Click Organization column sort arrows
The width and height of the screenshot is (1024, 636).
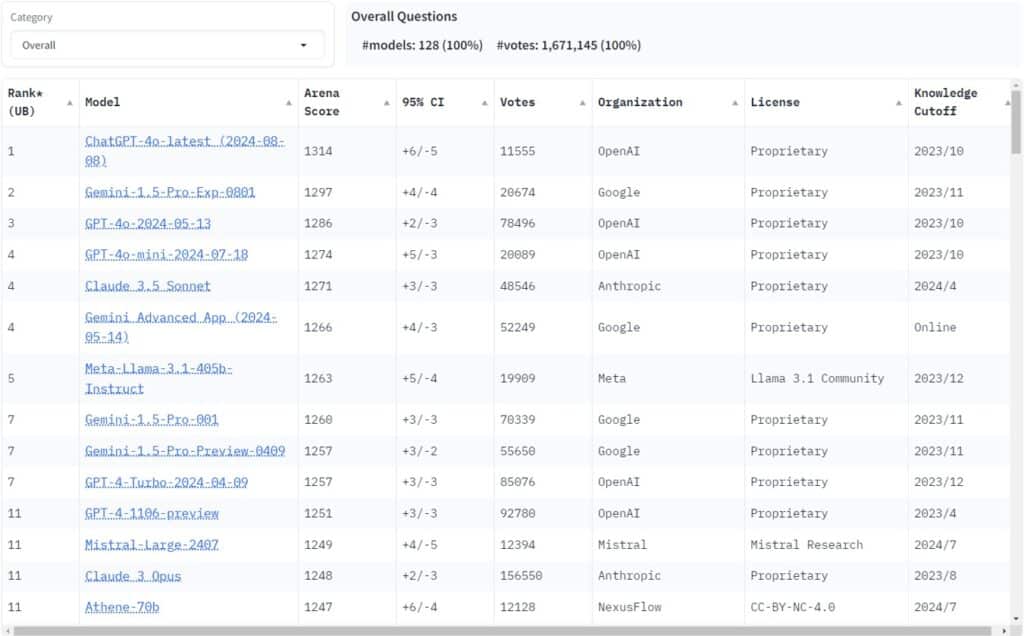click(735, 103)
